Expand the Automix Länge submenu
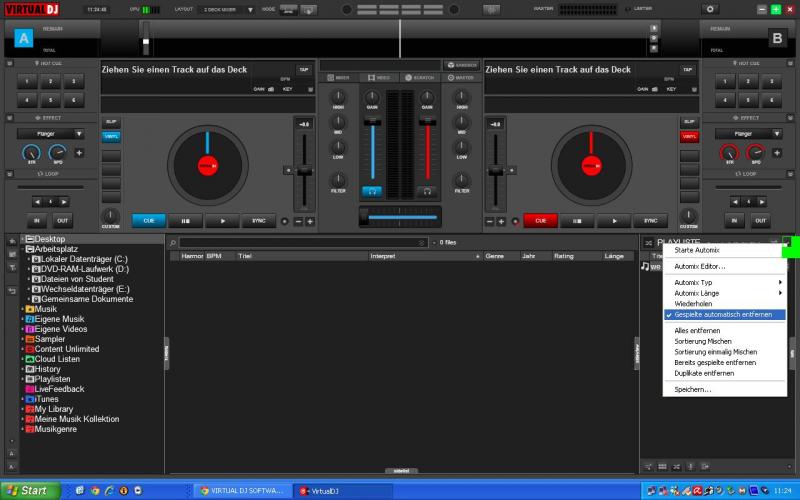The image size is (800, 500). [724, 293]
